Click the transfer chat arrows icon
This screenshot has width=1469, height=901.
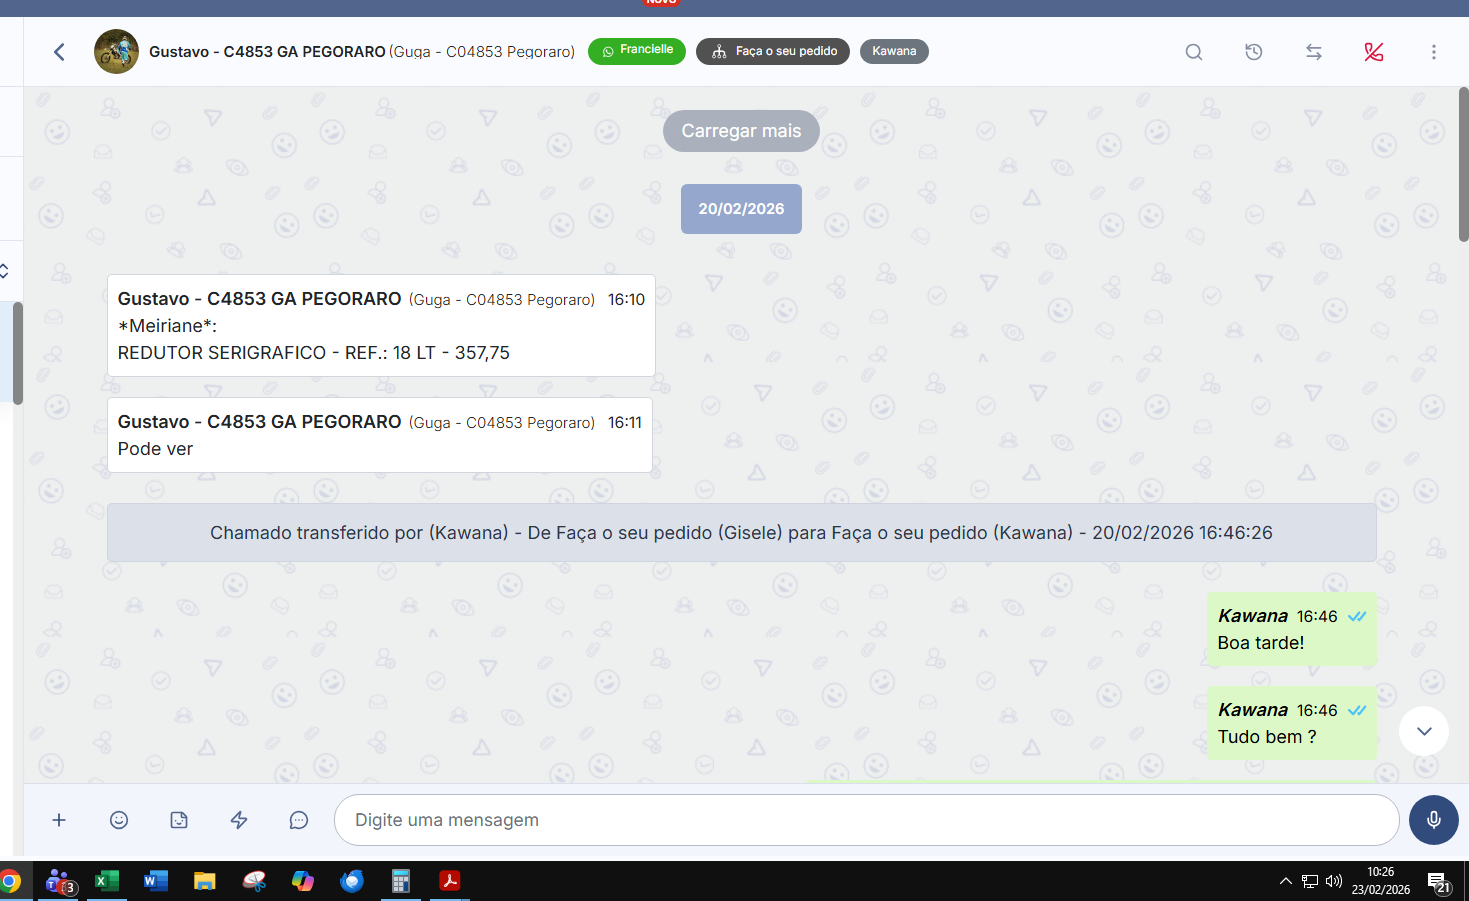(1313, 52)
